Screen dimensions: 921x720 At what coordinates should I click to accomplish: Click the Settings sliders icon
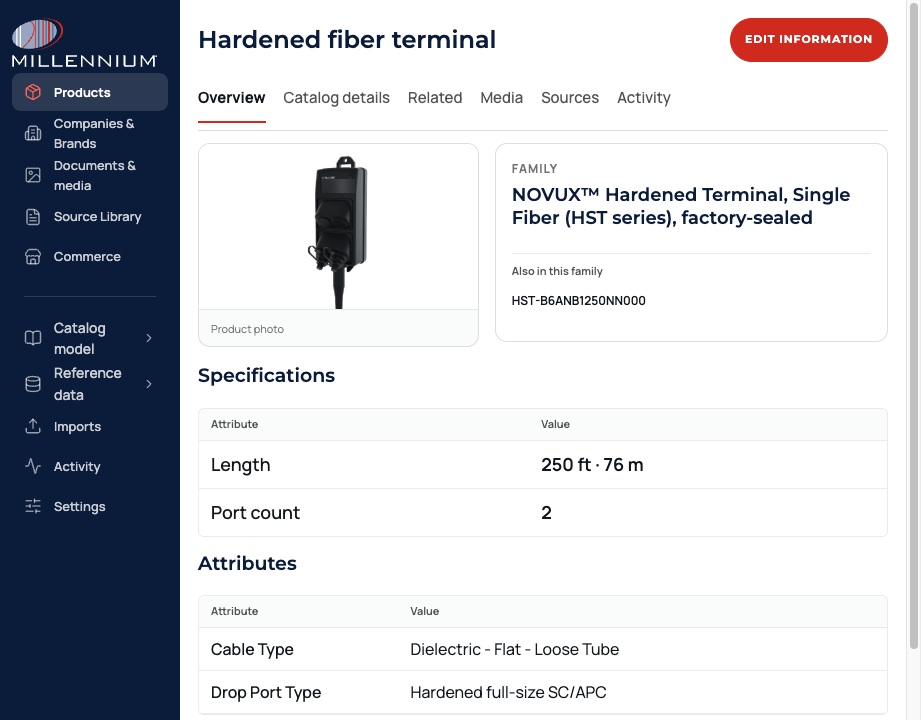tap(33, 506)
